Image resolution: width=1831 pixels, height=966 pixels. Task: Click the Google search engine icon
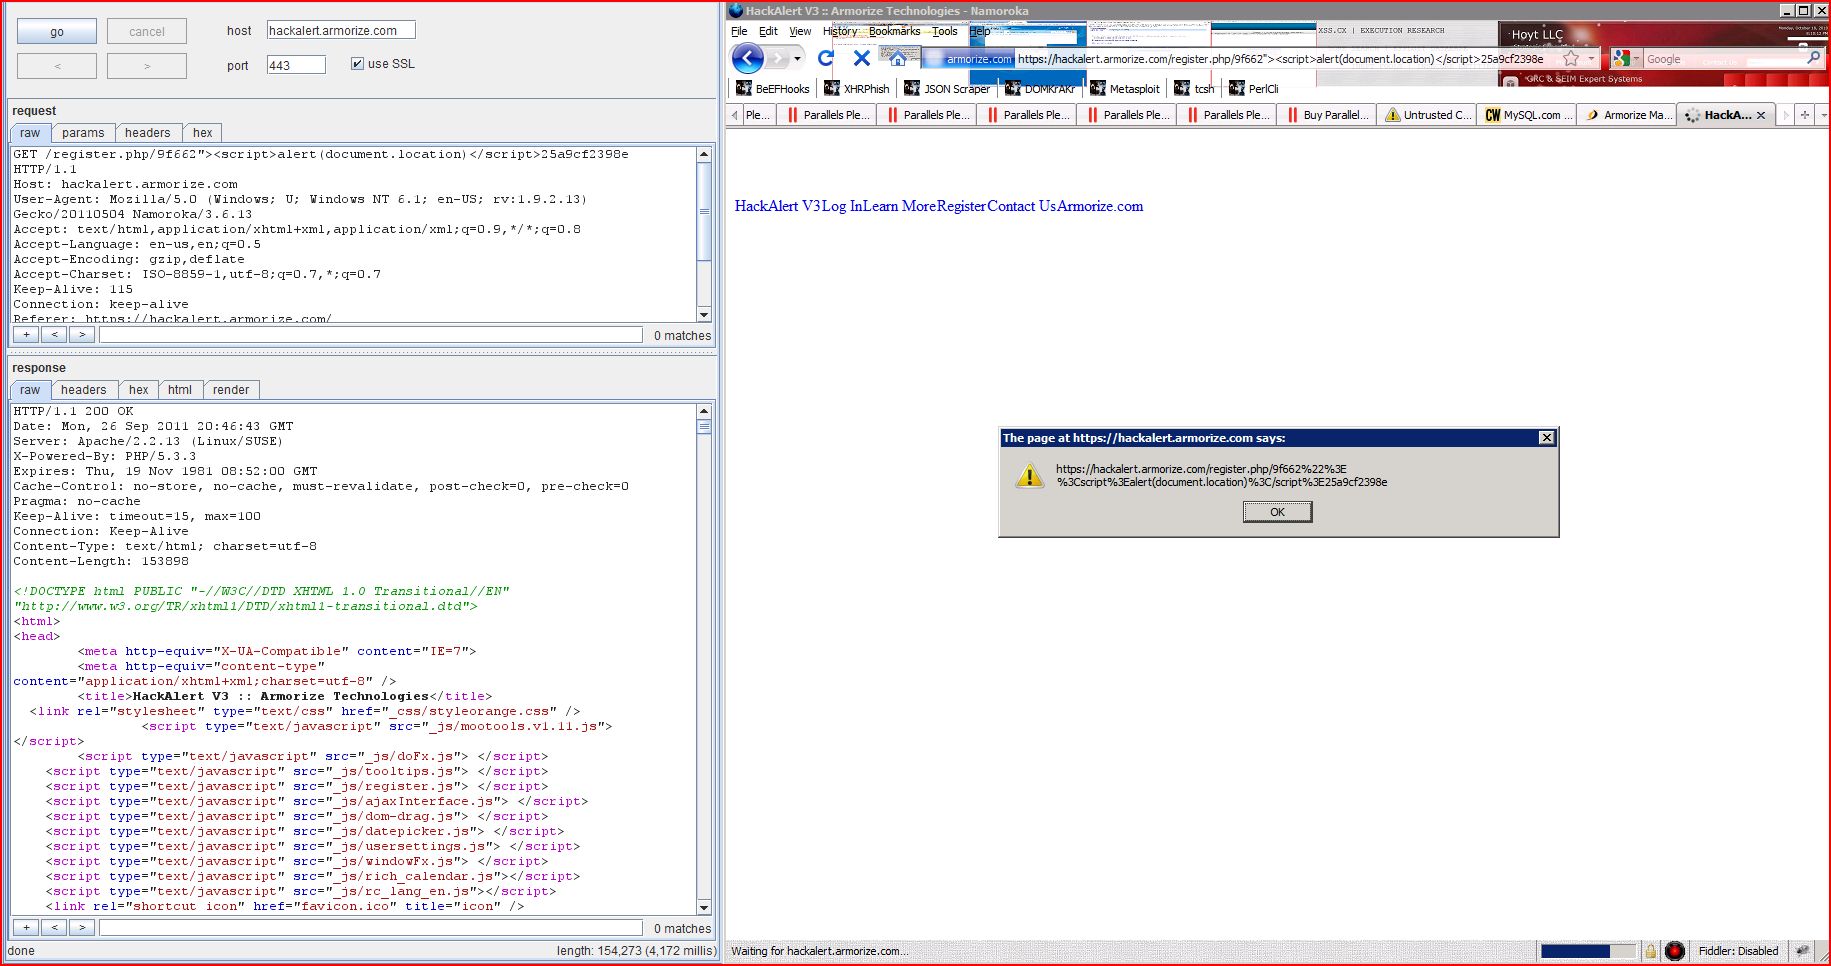[1621, 59]
